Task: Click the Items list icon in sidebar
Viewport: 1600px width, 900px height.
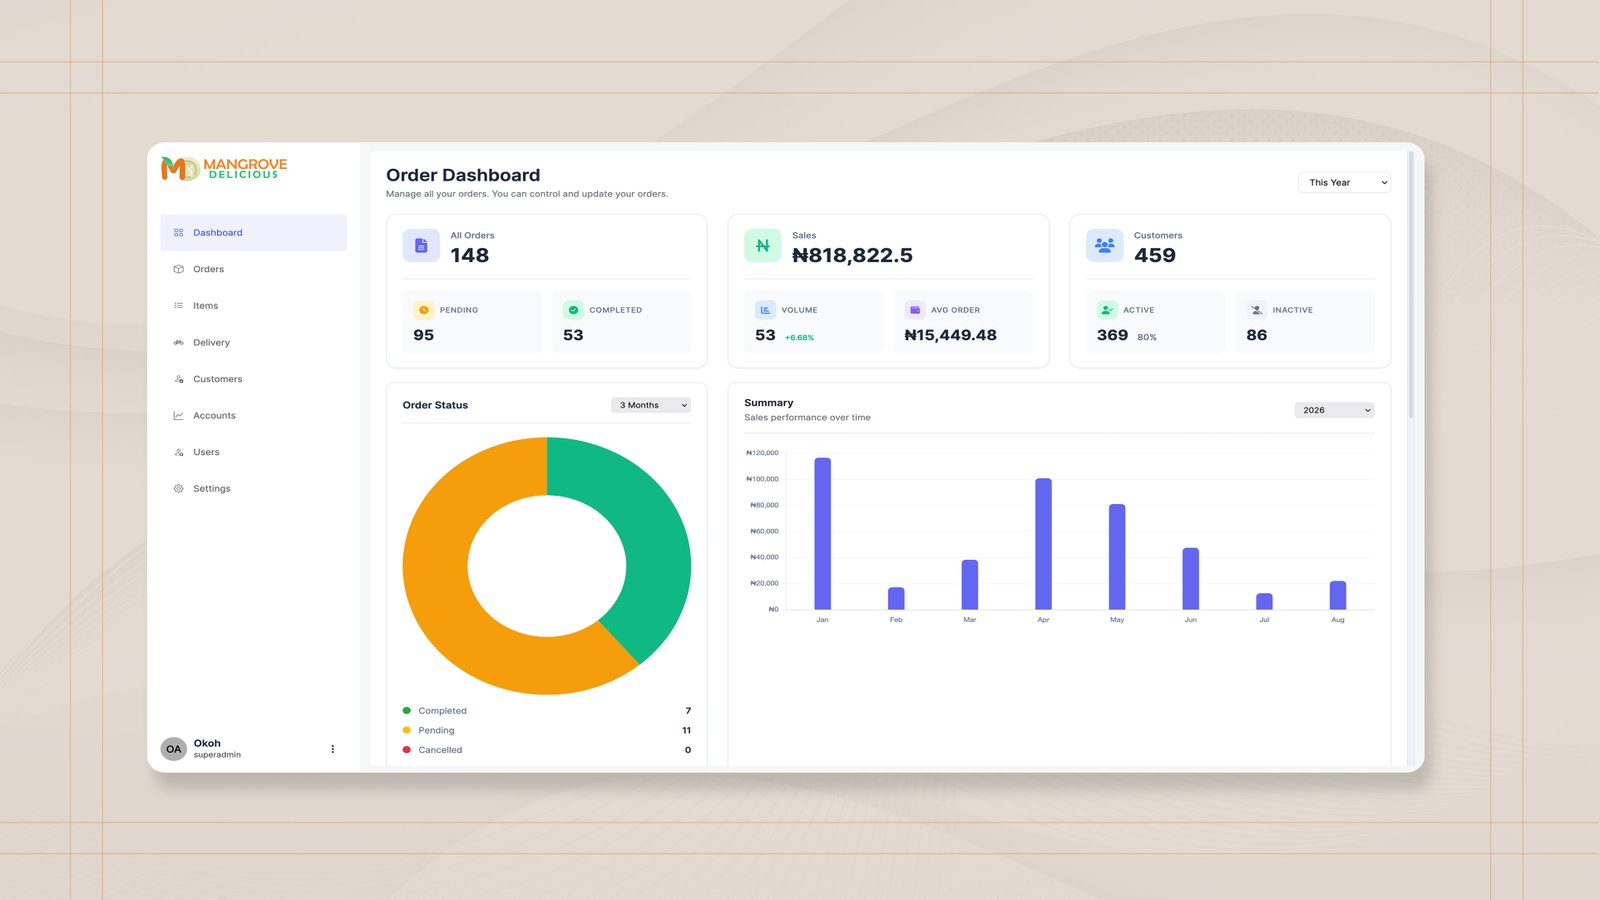Action: (x=179, y=306)
